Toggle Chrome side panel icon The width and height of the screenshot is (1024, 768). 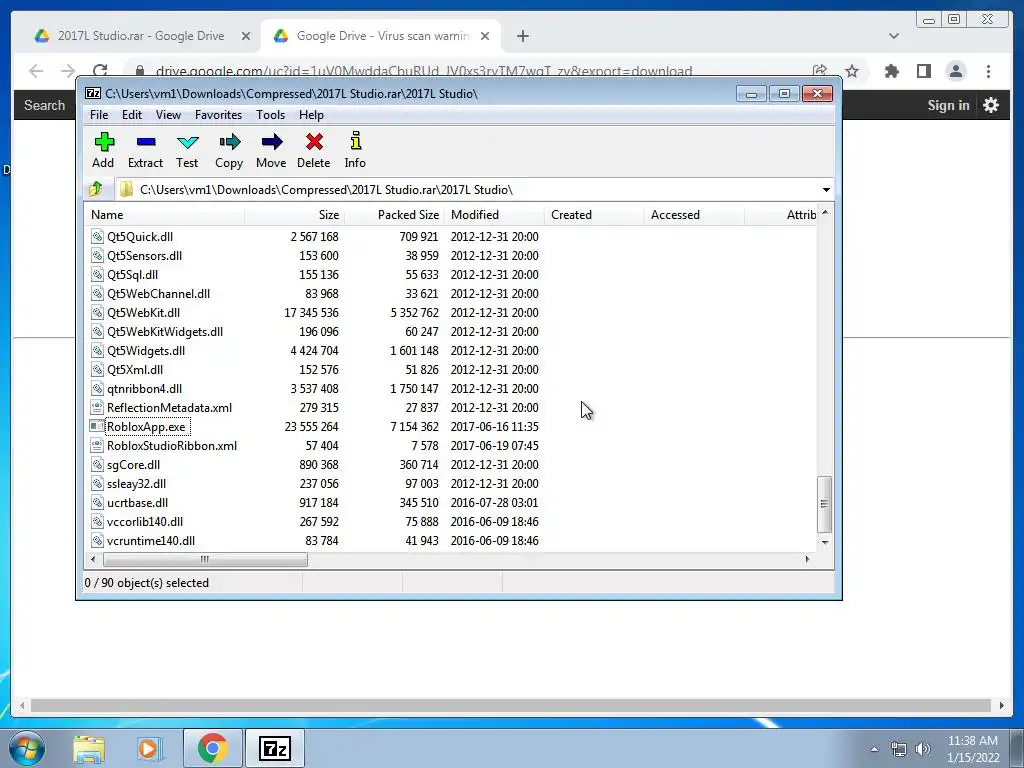pos(923,71)
